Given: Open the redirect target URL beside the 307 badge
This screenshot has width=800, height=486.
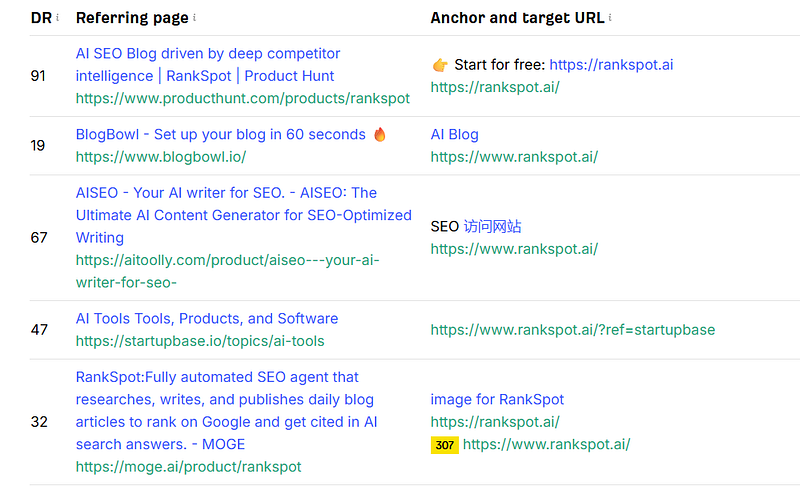Looking at the screenshot, I should tap(546, 444).
